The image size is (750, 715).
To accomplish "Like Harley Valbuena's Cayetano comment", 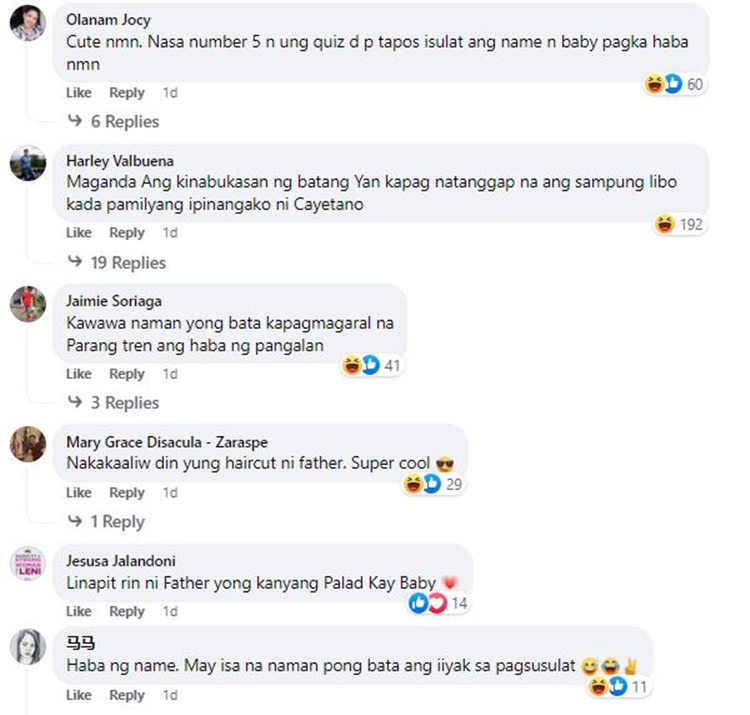I will tap(78, 232).
